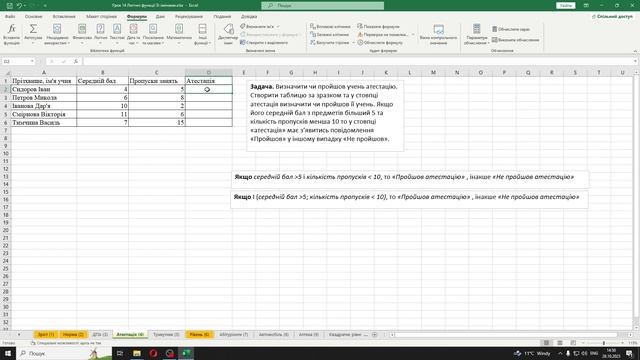The image size is (640, 360).
Task: Open the Windows Start button
Action: click(8, 353)
